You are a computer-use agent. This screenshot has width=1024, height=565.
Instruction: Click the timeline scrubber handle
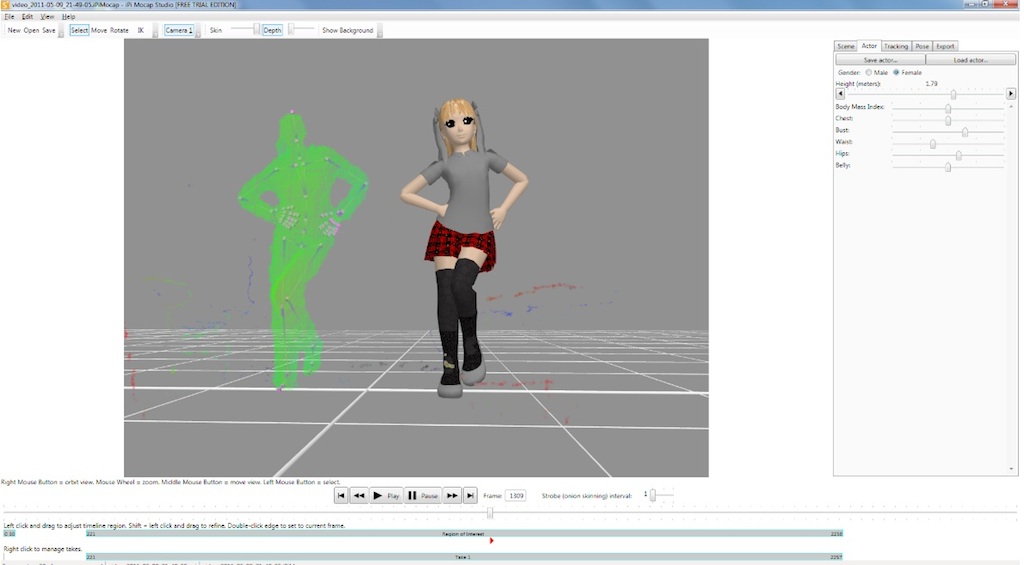(x=490, y=513)
